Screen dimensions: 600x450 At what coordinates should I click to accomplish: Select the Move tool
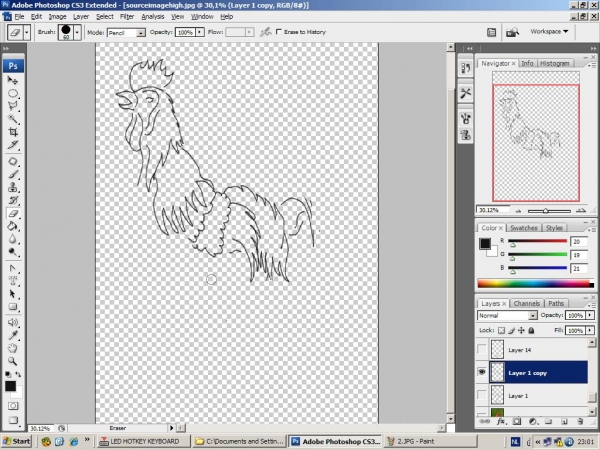coord(13,80)
